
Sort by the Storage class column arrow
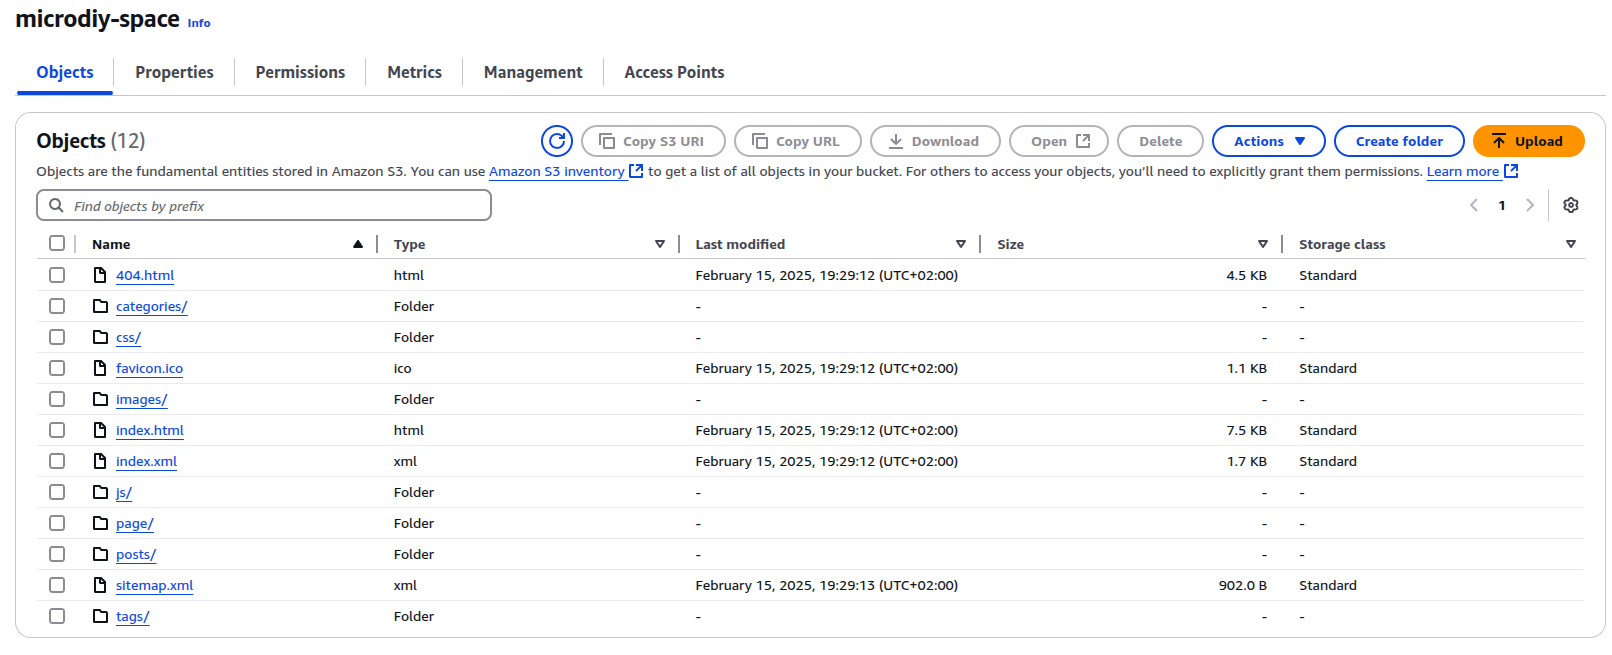tap(1570, 244)
